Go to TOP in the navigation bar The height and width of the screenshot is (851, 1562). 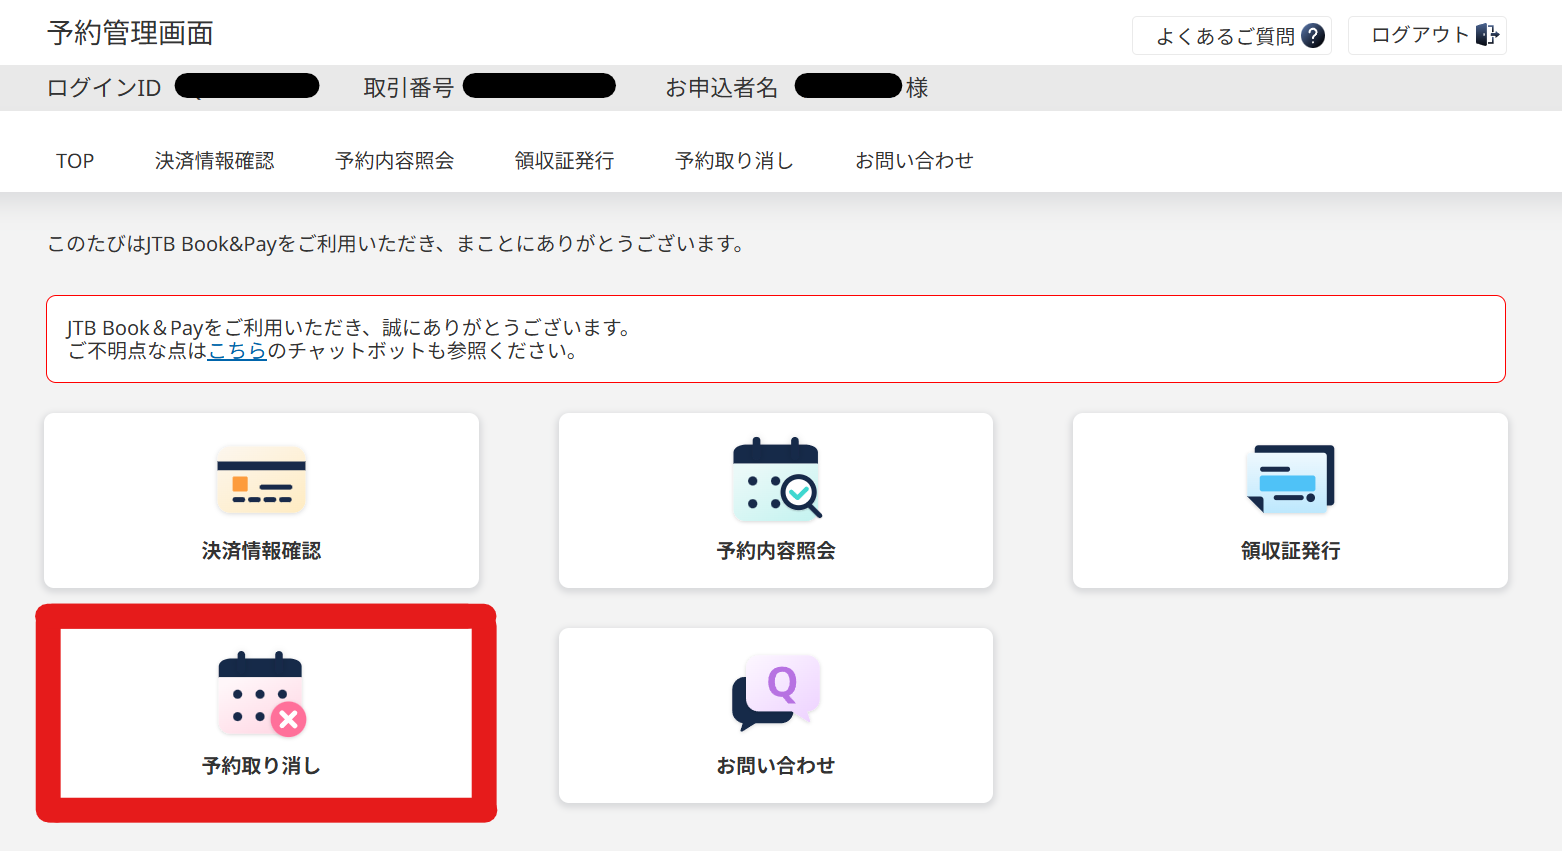(x=75, y=161)
